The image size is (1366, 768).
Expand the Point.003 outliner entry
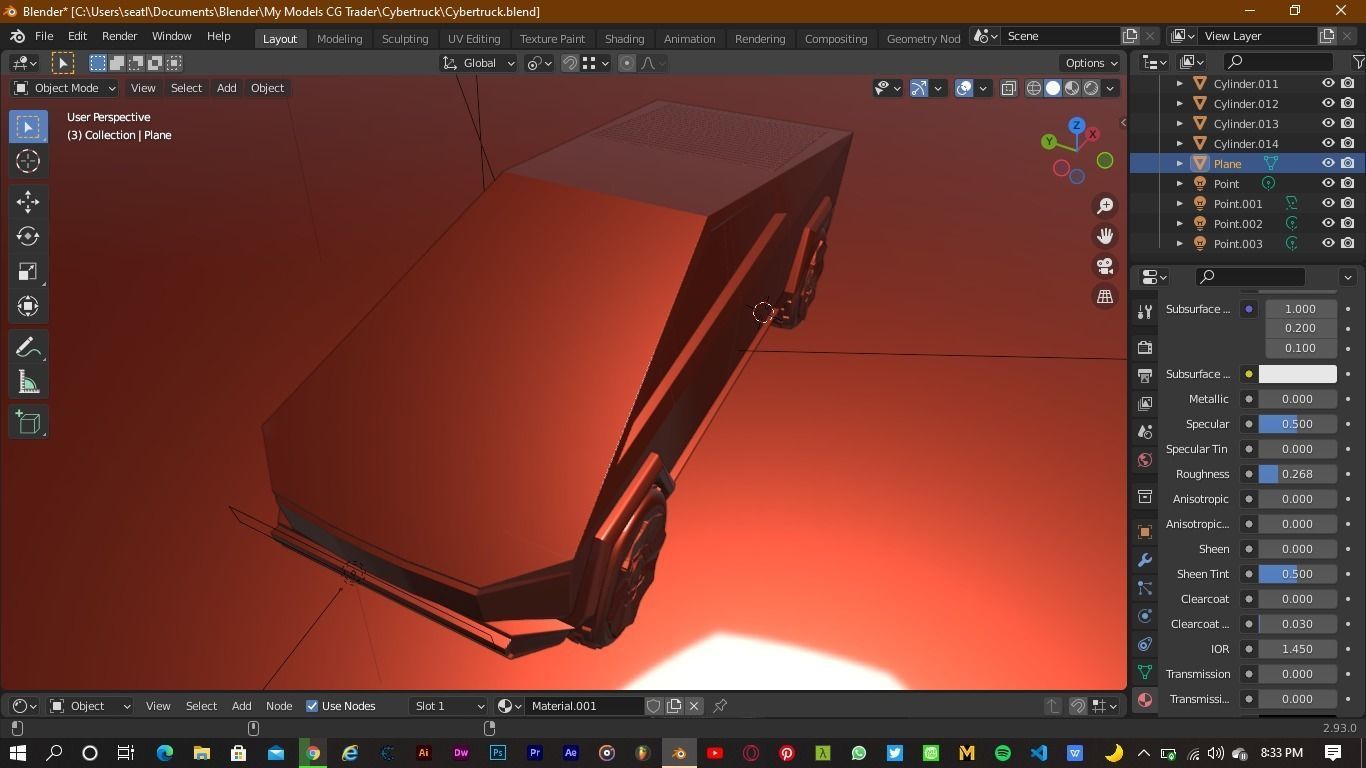(x=1179, y=244)
